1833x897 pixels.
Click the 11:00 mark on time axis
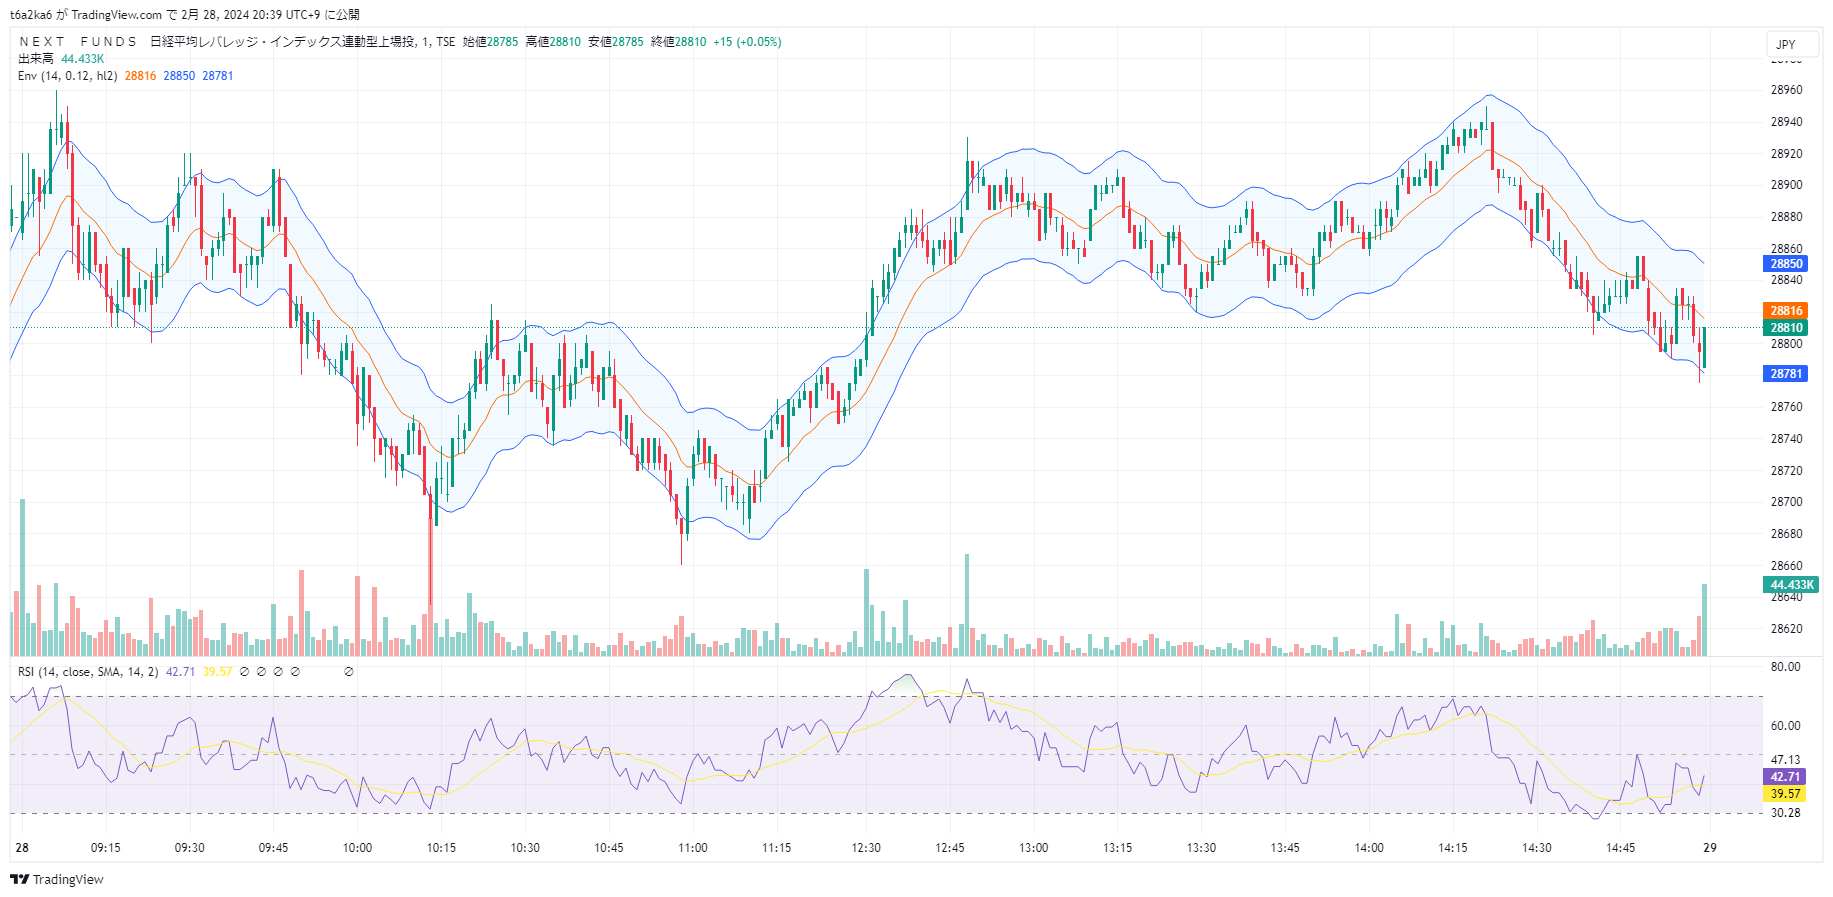(x=693, y=848)
